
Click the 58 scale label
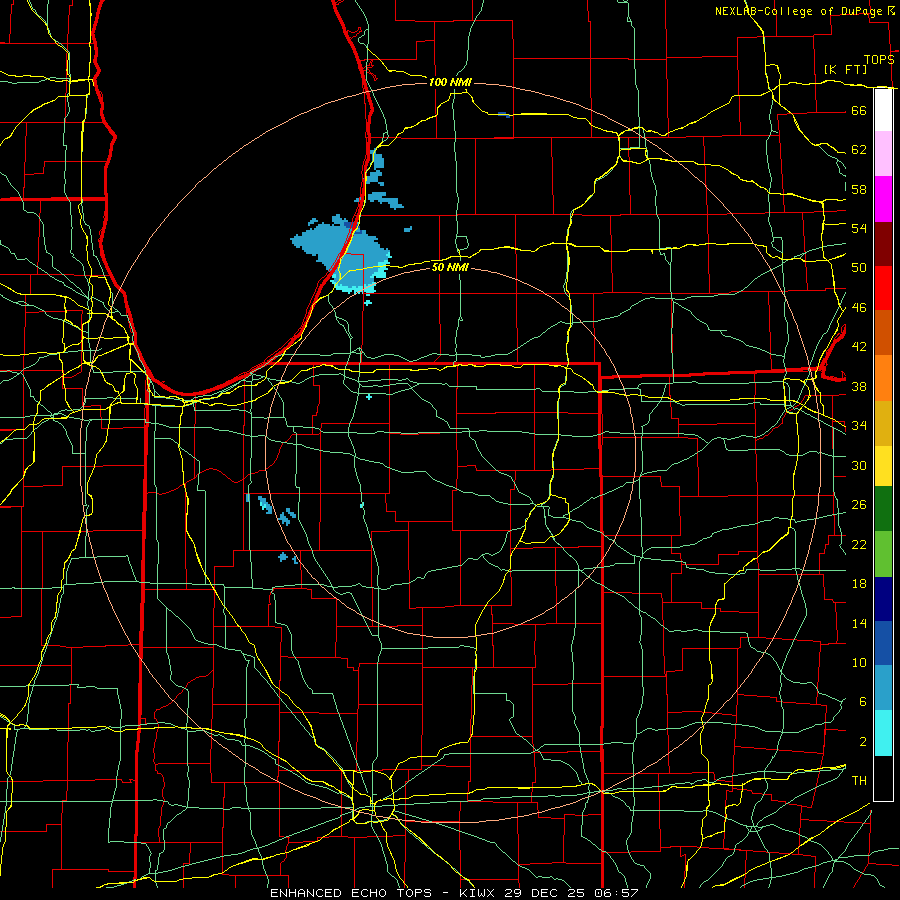click(x=859, y=189)
